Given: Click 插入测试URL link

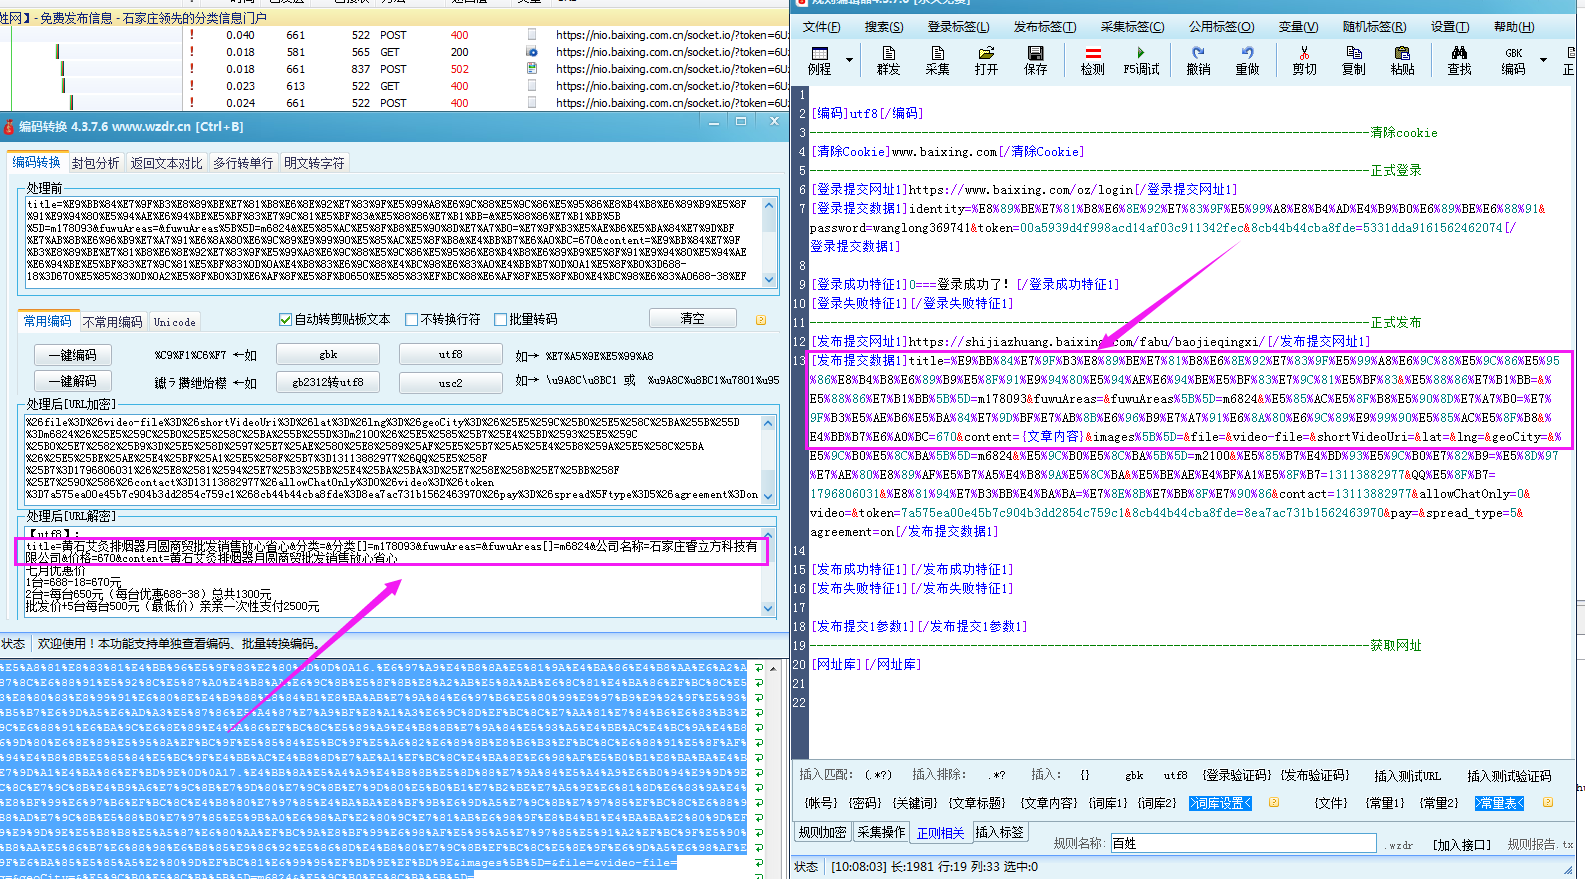Looking at the screenshot, I should pos(1407,776).
